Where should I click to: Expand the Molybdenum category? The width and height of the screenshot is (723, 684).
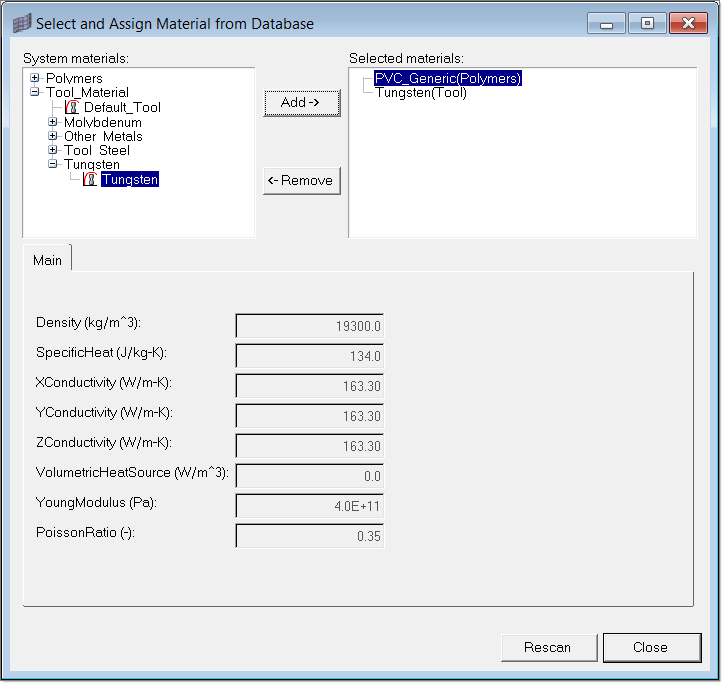54,122
